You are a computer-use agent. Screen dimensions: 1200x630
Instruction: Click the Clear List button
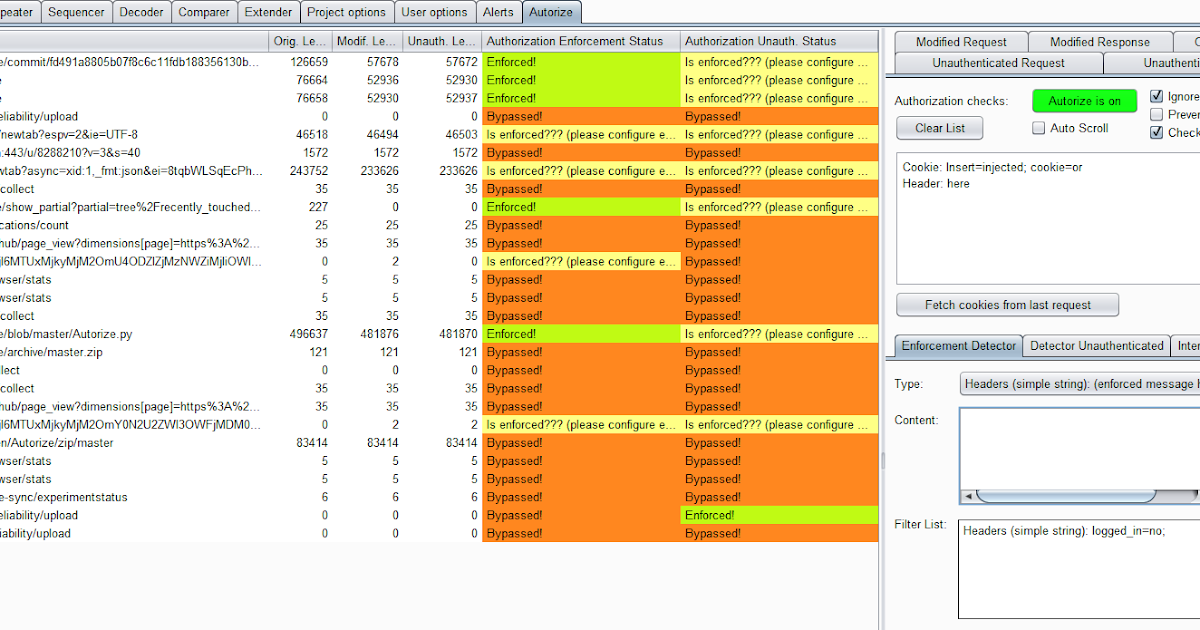tap(939, 128)
